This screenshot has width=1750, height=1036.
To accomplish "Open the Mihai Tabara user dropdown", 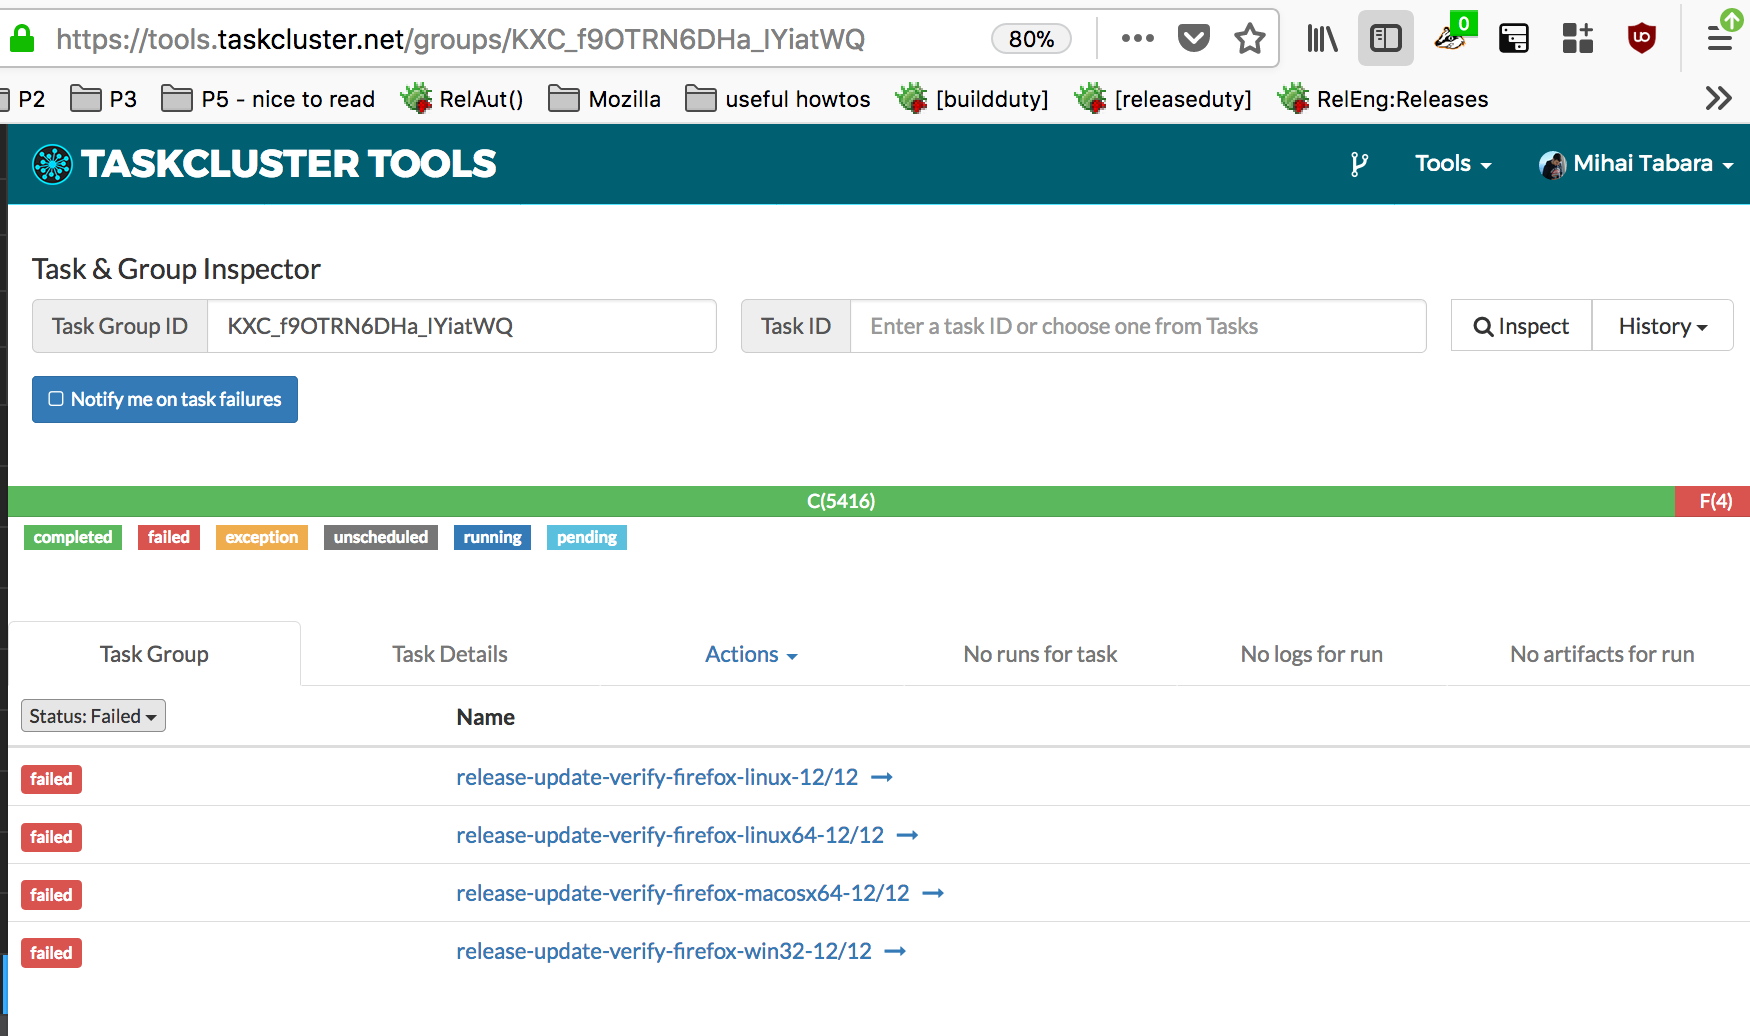I will pos(1636,164).
